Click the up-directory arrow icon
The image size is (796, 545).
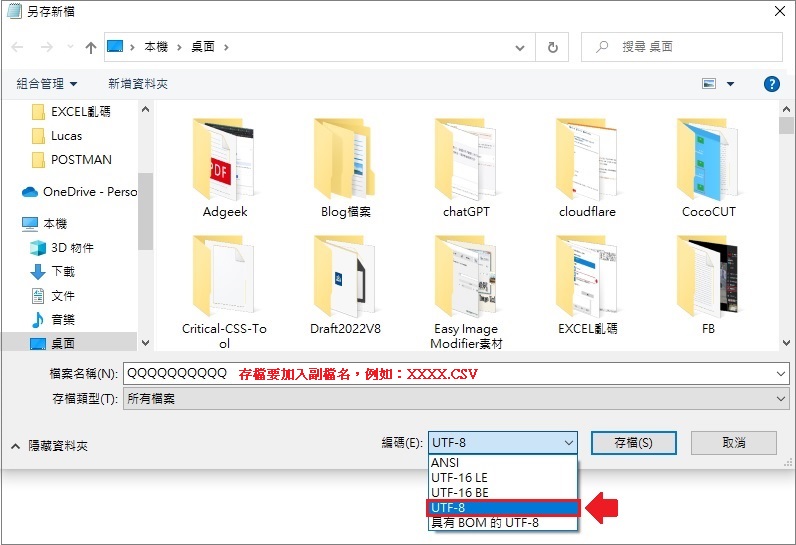91,47
